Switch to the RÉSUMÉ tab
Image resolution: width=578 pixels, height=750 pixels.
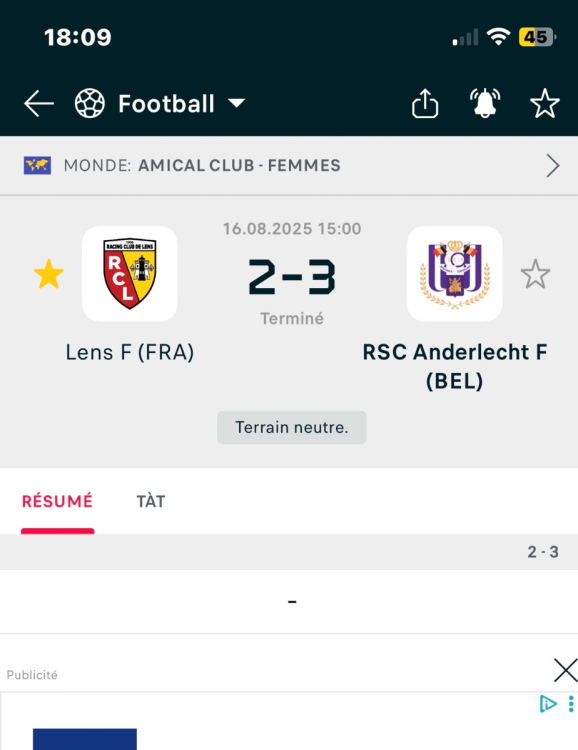(x=57, y=501)
